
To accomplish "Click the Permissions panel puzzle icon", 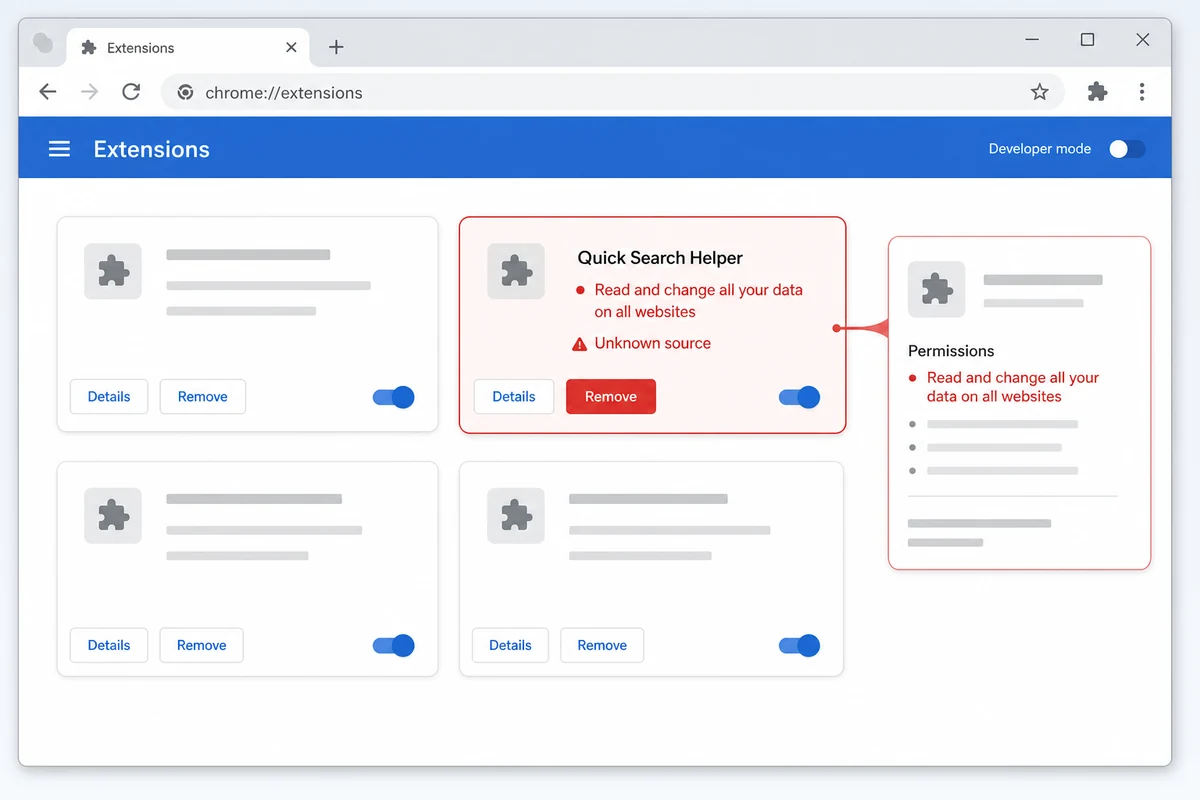I will [936, 290].
